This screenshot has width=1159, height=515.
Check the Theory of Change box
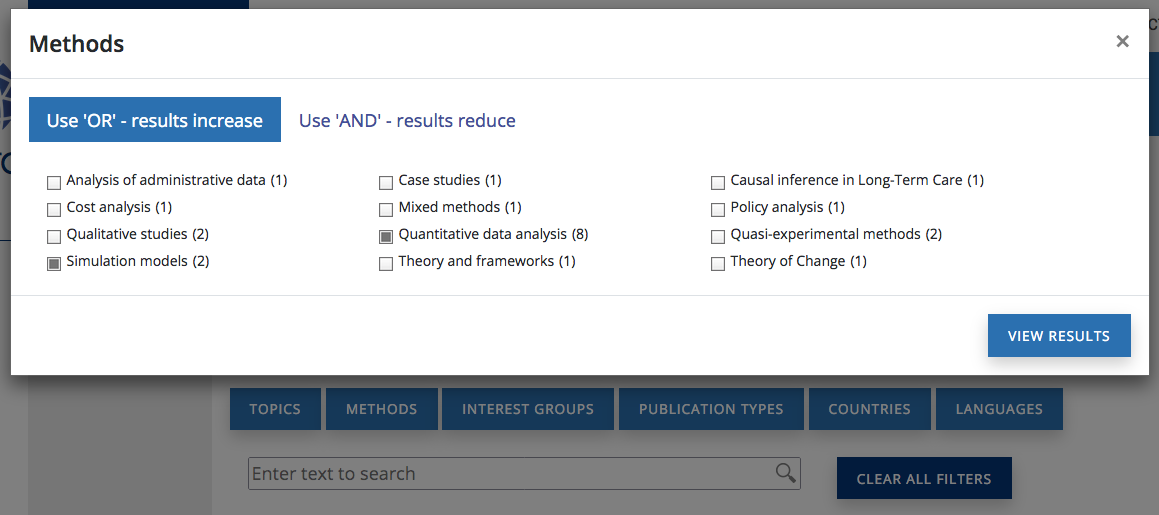pyautogui.click(x=718, y=263)
